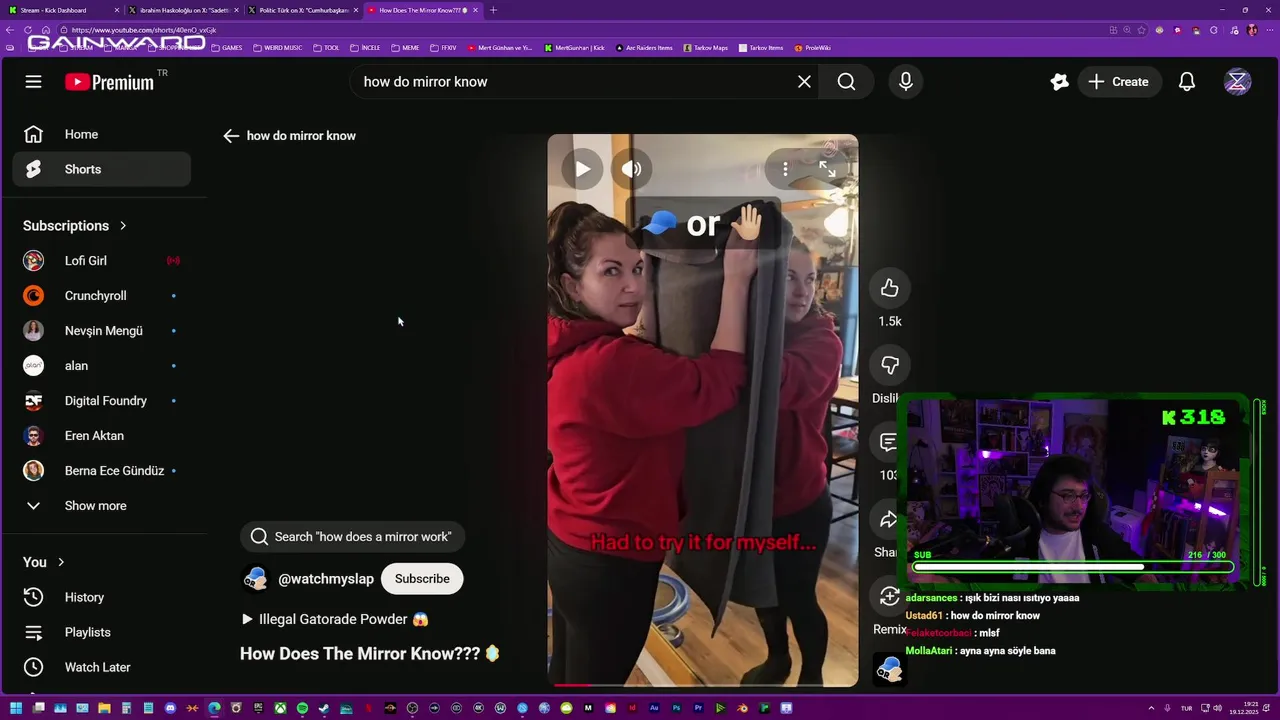Open History in sidebar
This screenshot has width=1280, height=720.
(101, 597)
